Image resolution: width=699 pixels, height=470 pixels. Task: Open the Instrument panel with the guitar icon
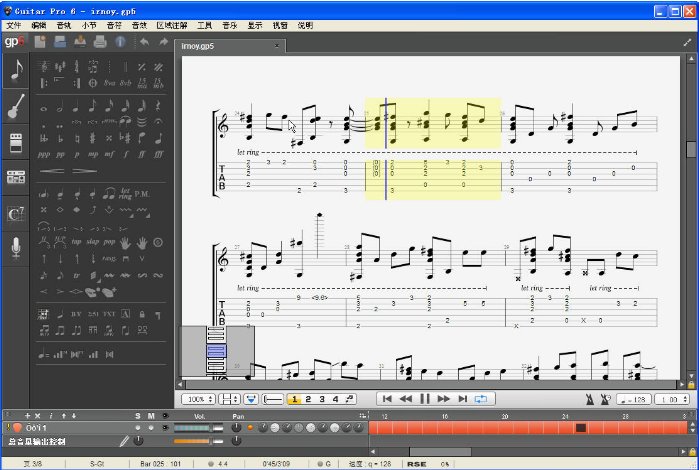[x=16, y=107]
